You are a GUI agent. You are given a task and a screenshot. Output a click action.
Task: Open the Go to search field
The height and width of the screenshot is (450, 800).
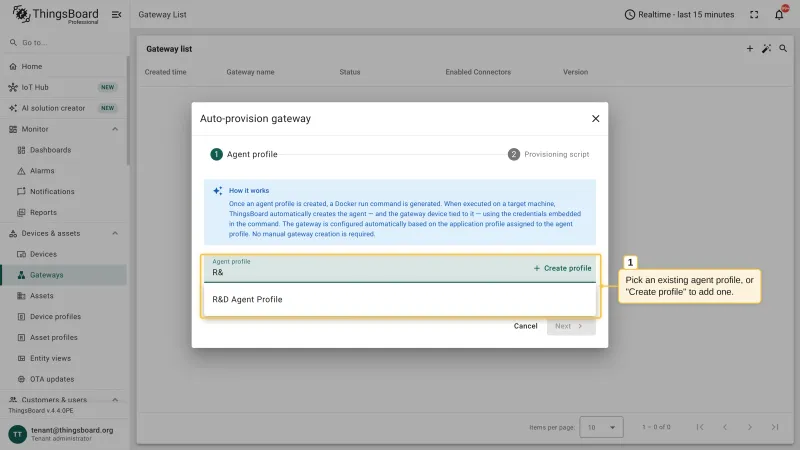[x=63, y=42]
